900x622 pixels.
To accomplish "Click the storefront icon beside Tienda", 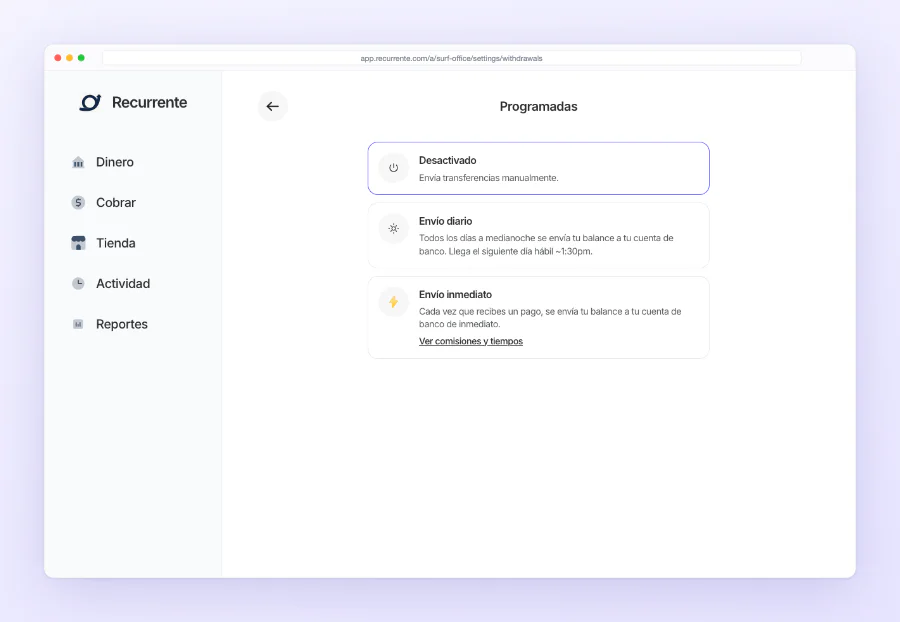I will click(78, 243).
